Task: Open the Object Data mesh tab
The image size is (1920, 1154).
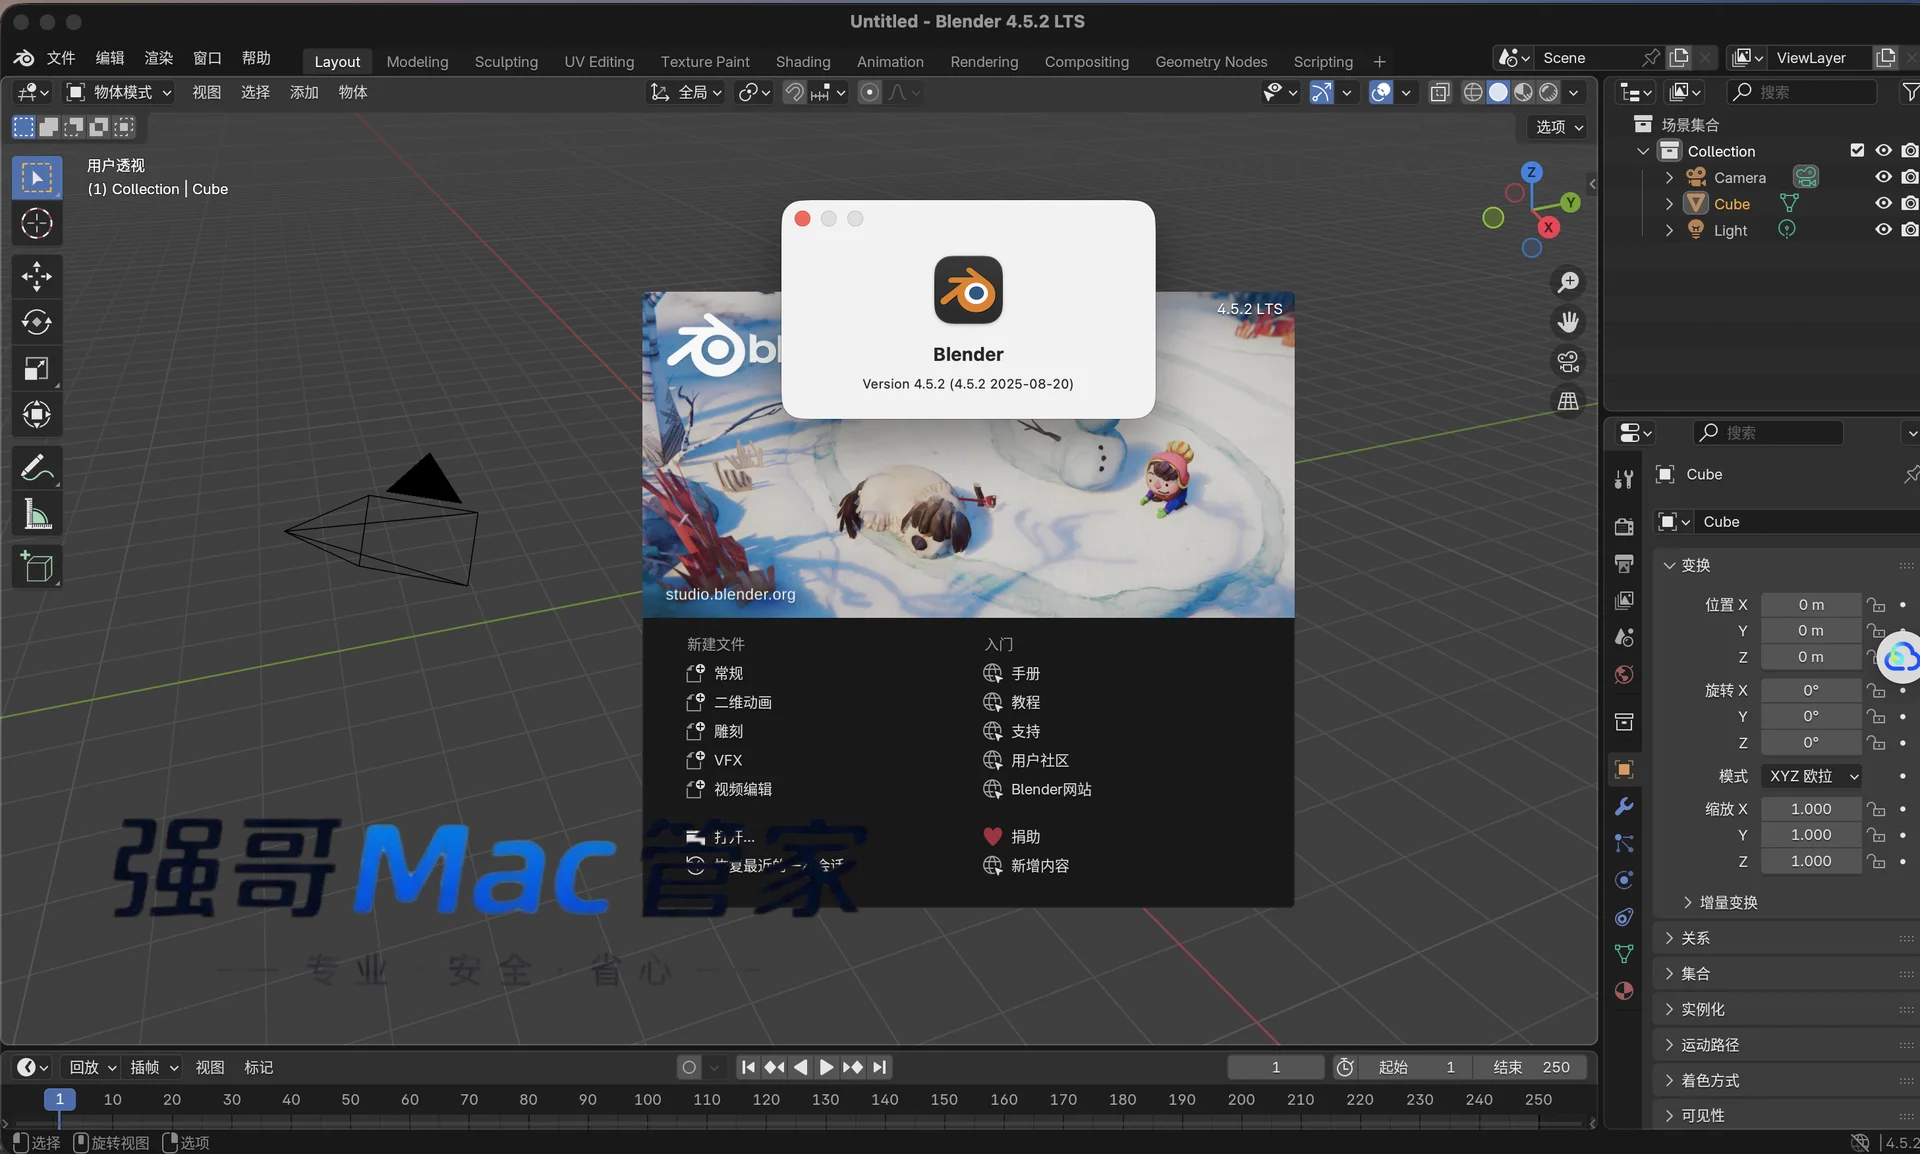Action: pyautogui.click(x=1624, y=953)
